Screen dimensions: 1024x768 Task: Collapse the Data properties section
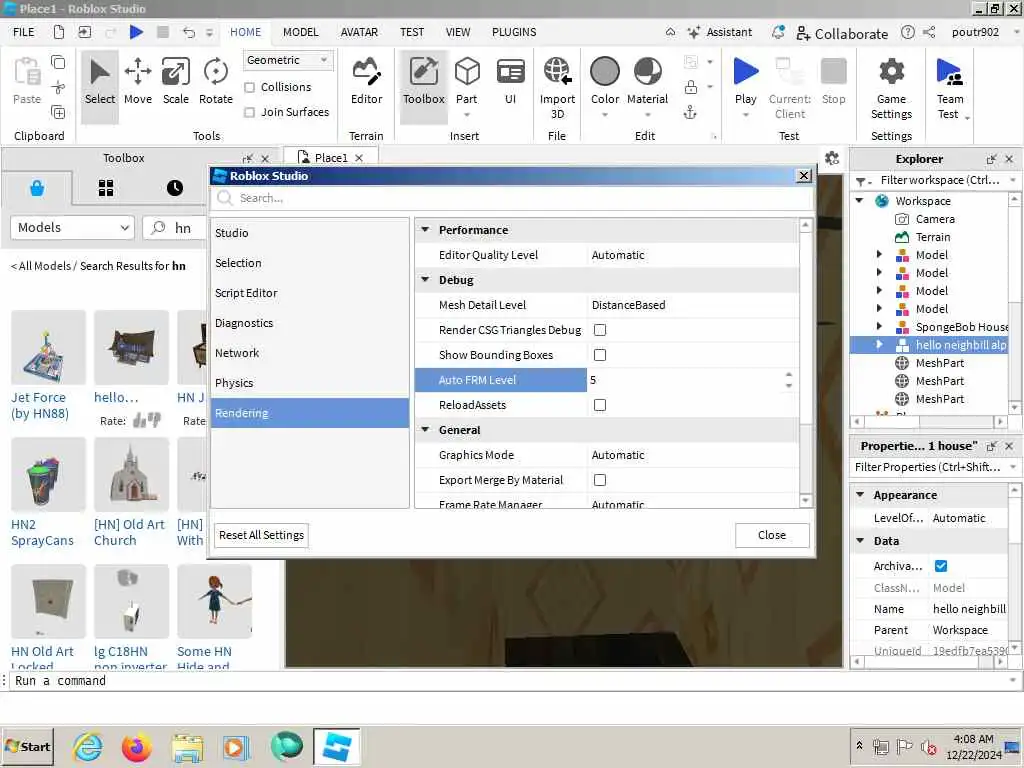[861, 540]
